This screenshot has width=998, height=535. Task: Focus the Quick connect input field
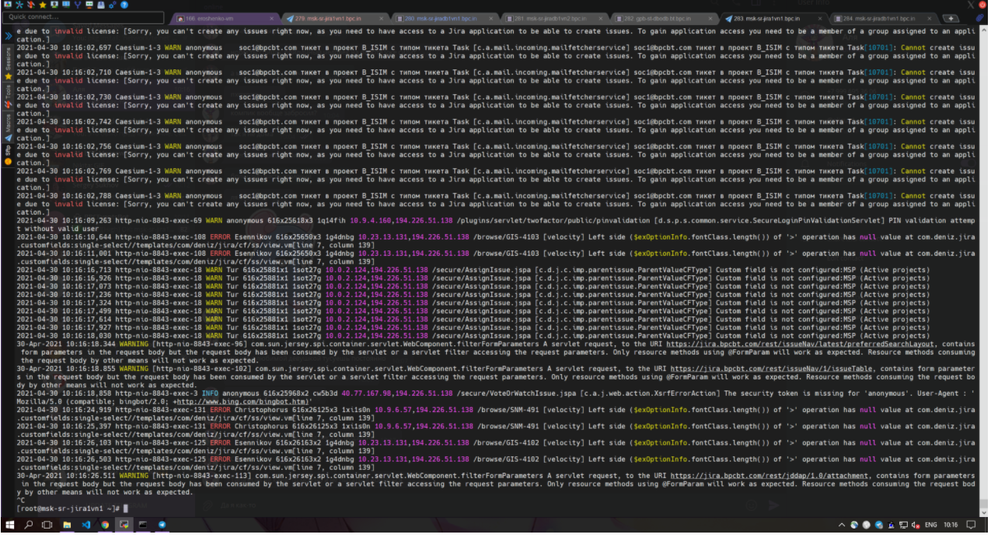(x=83, y=17)
